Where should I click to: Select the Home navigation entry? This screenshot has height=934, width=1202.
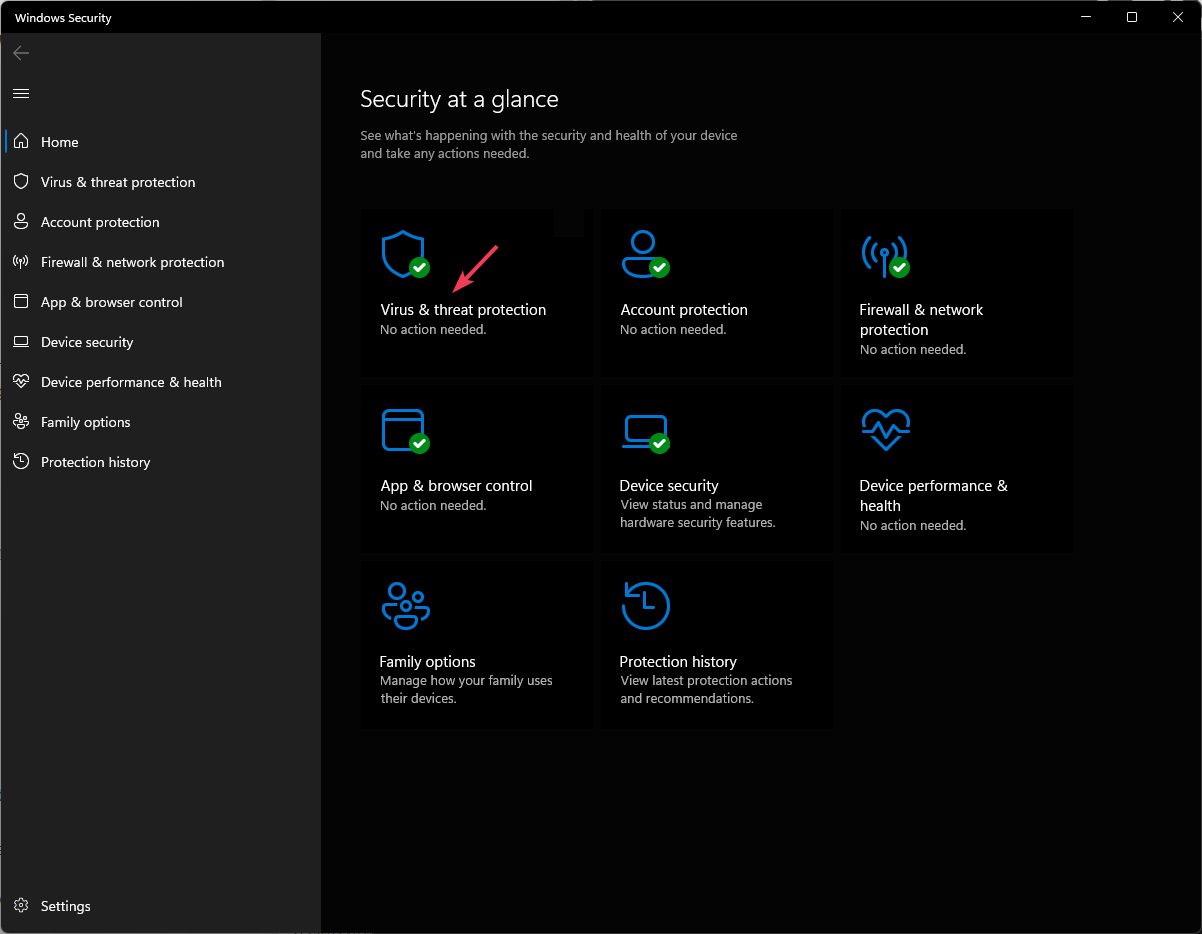tap(60, 141)
